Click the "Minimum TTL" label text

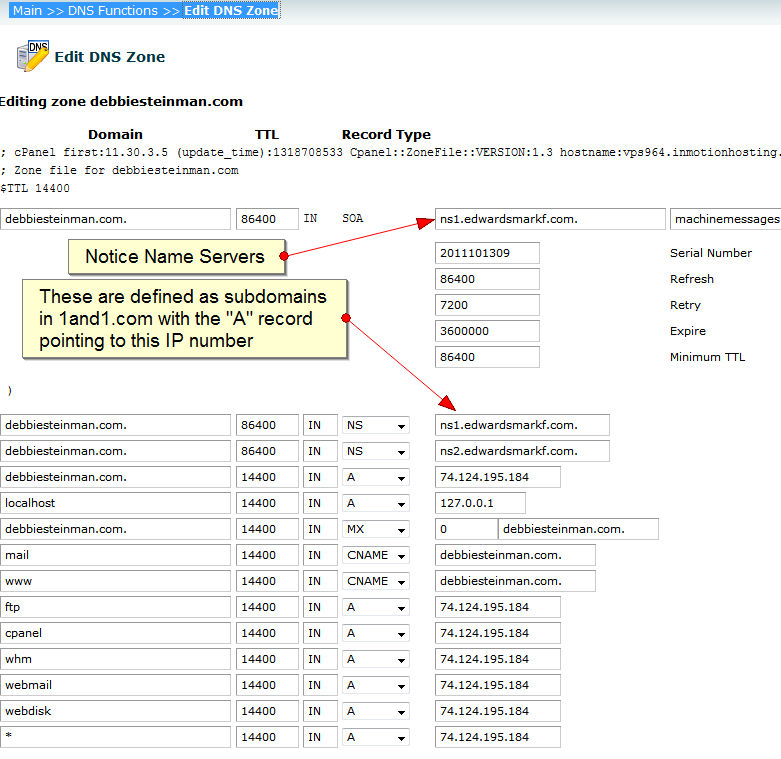[x=707, y=357]
